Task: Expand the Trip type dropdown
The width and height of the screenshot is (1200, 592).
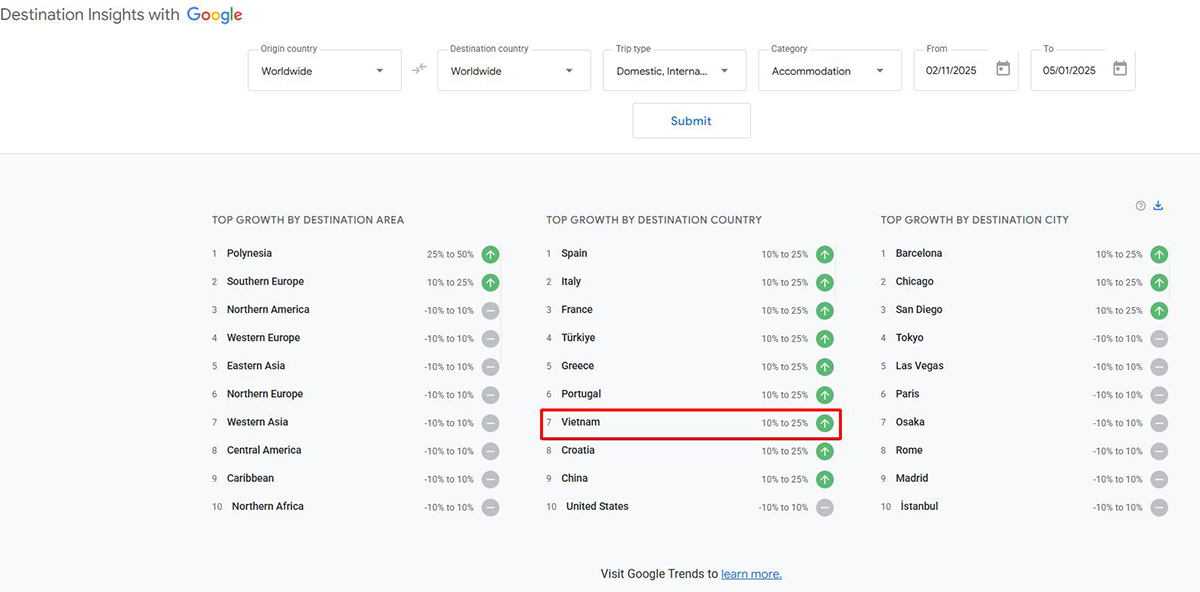Action: tap(674, 70)
